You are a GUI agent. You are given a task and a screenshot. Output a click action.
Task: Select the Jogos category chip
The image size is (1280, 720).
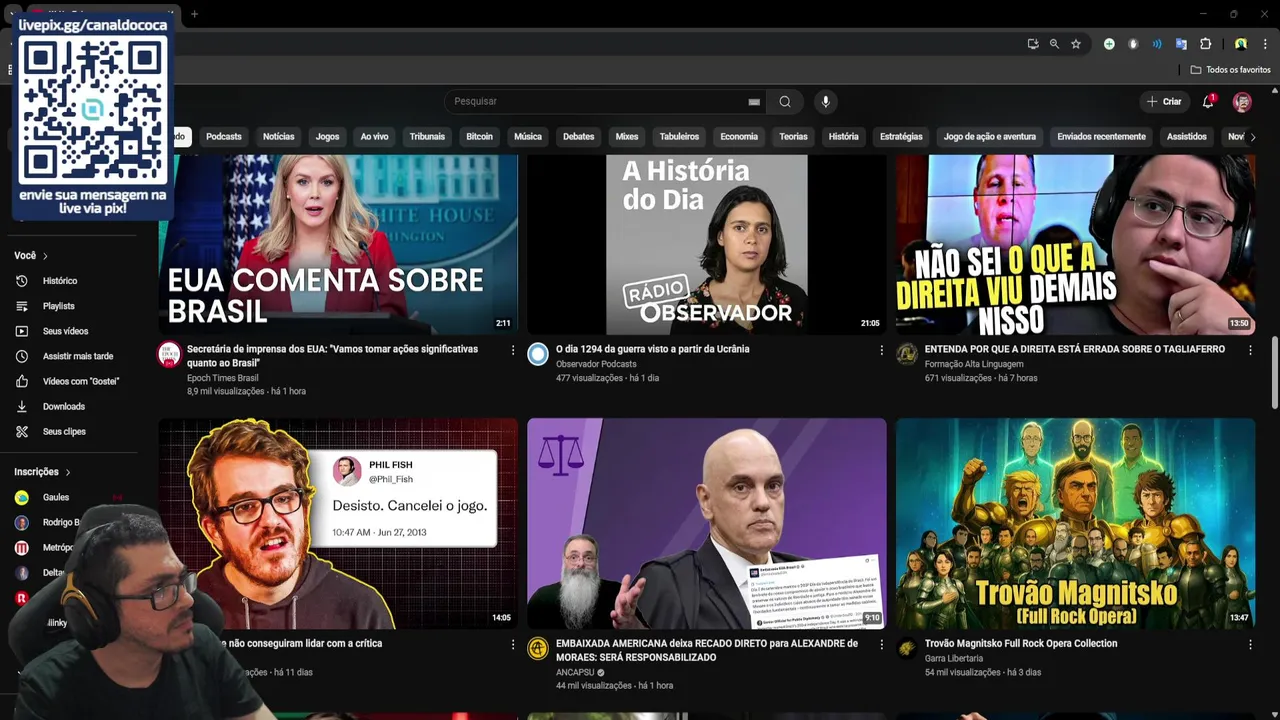(x=327, y=137)
